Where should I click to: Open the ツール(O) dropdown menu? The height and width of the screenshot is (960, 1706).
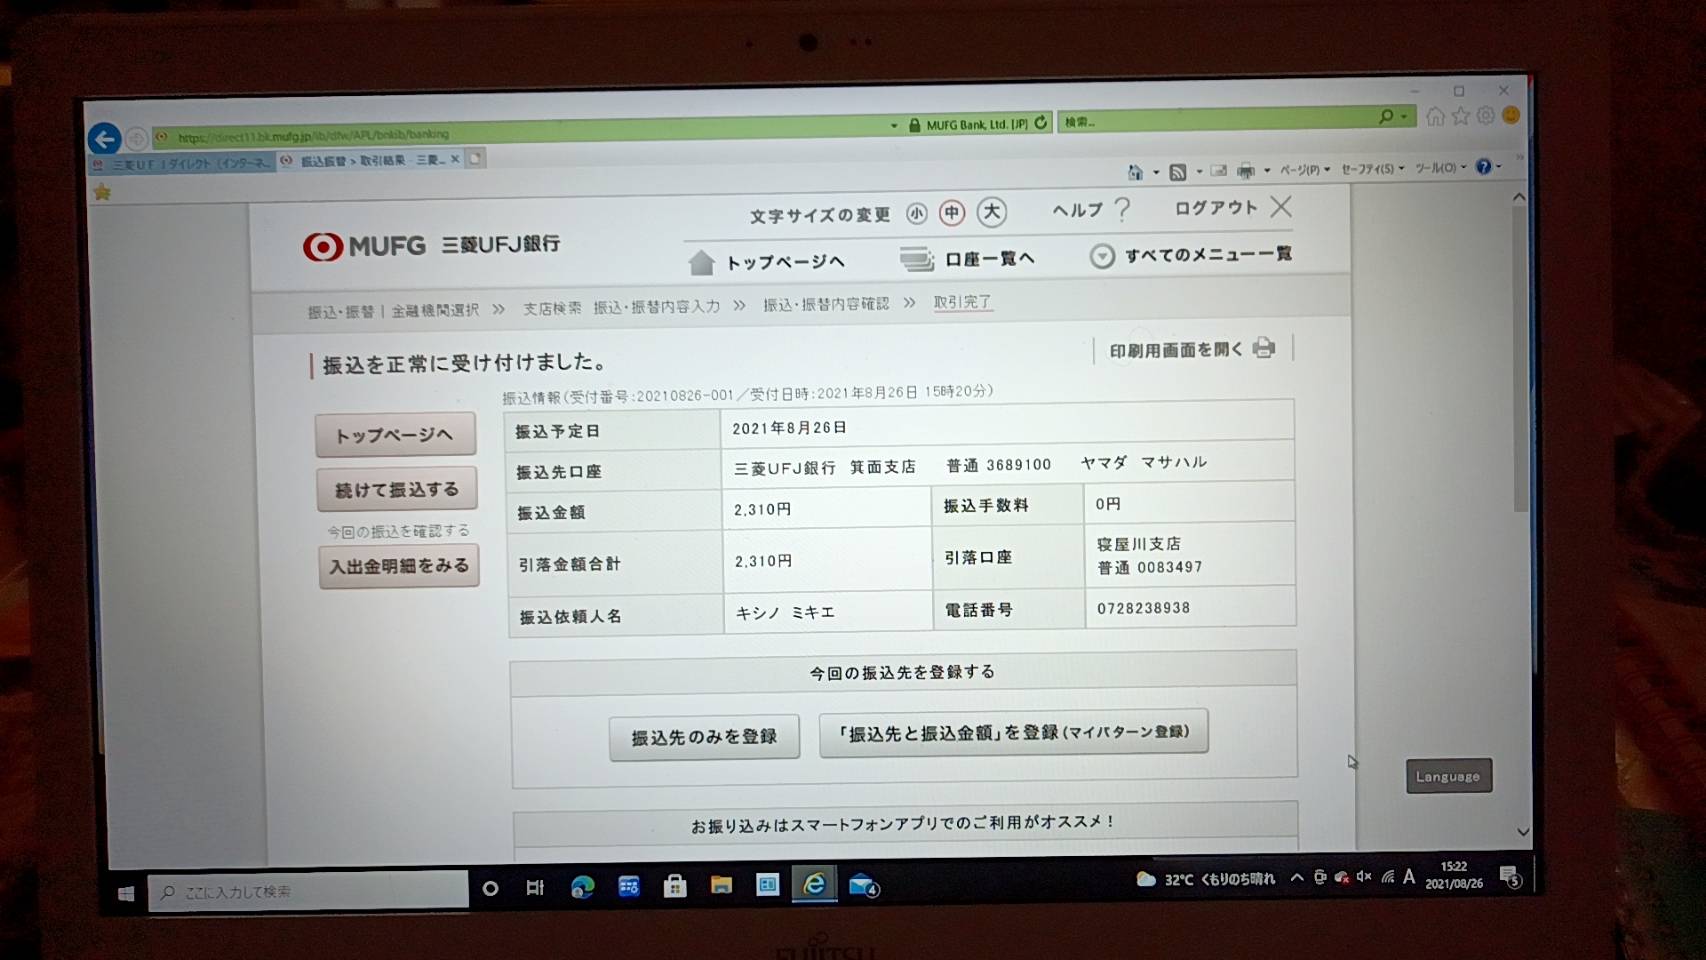(1440, 168)
